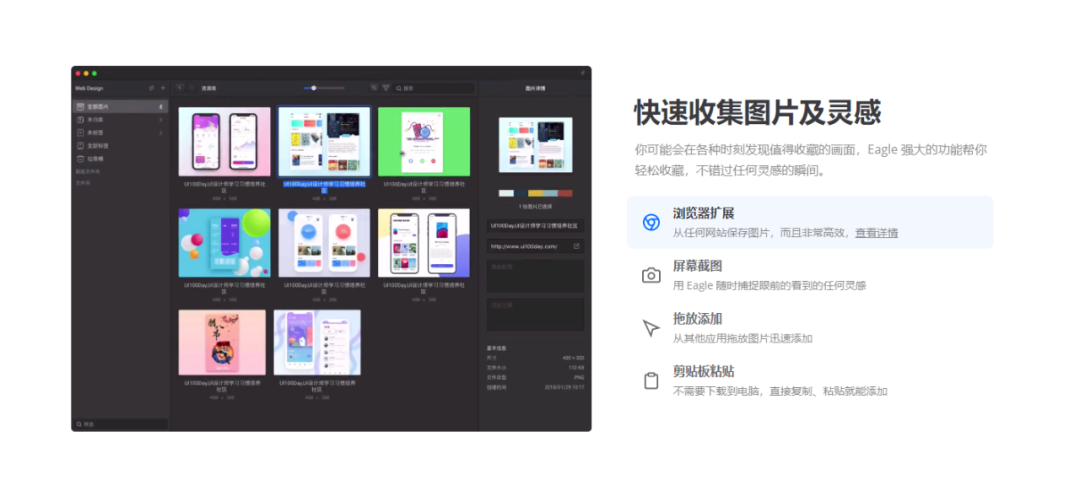Click the add notes field in details
This screenshot has width=1080, height=480.
(x=535, y=314)
